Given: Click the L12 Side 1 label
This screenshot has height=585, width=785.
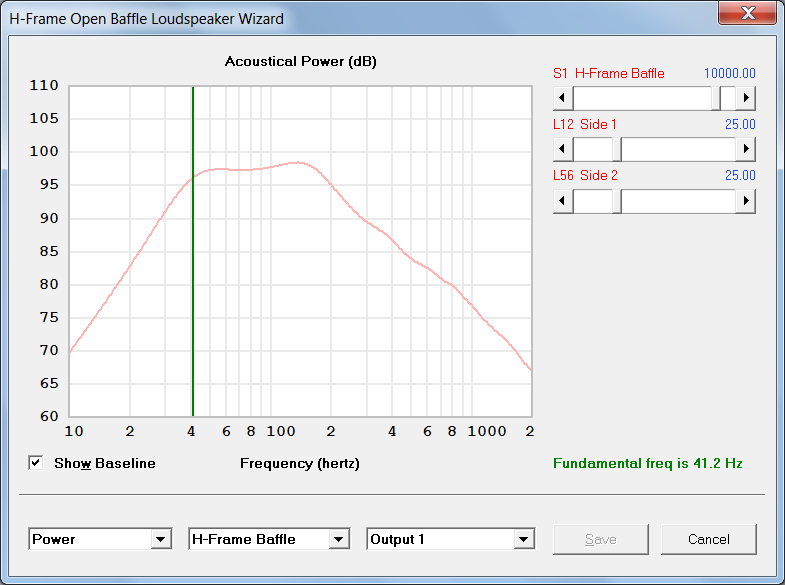Looking at the screenshot, I should pos(585,124).
